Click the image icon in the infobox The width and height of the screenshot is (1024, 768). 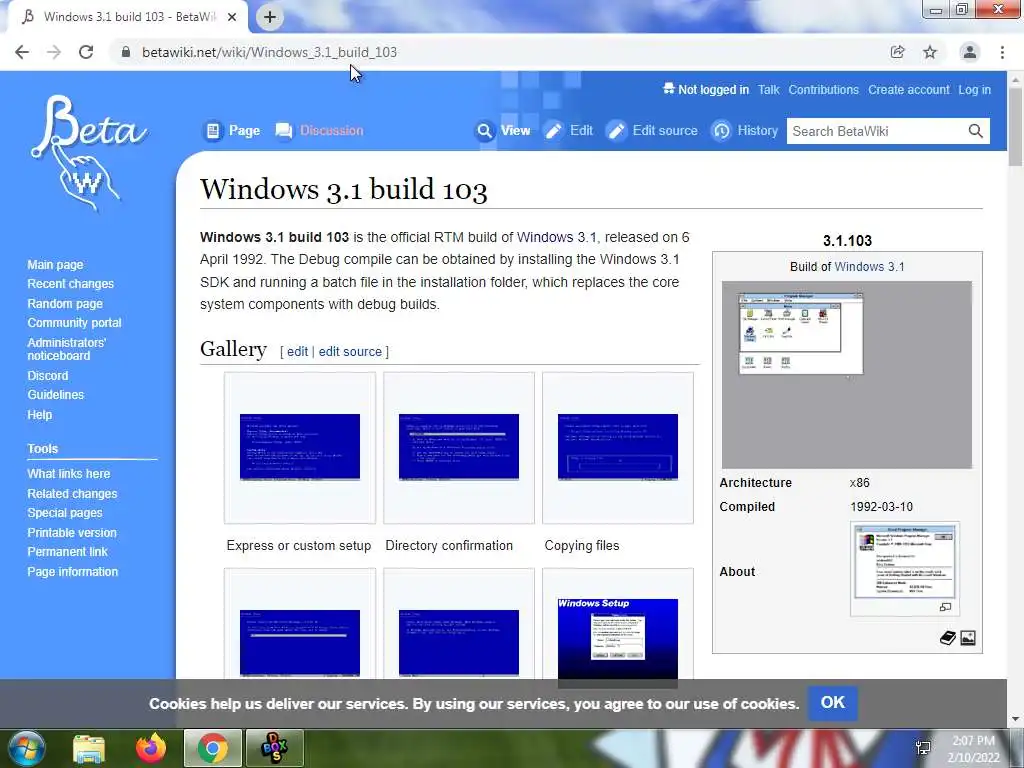point(968,638)
